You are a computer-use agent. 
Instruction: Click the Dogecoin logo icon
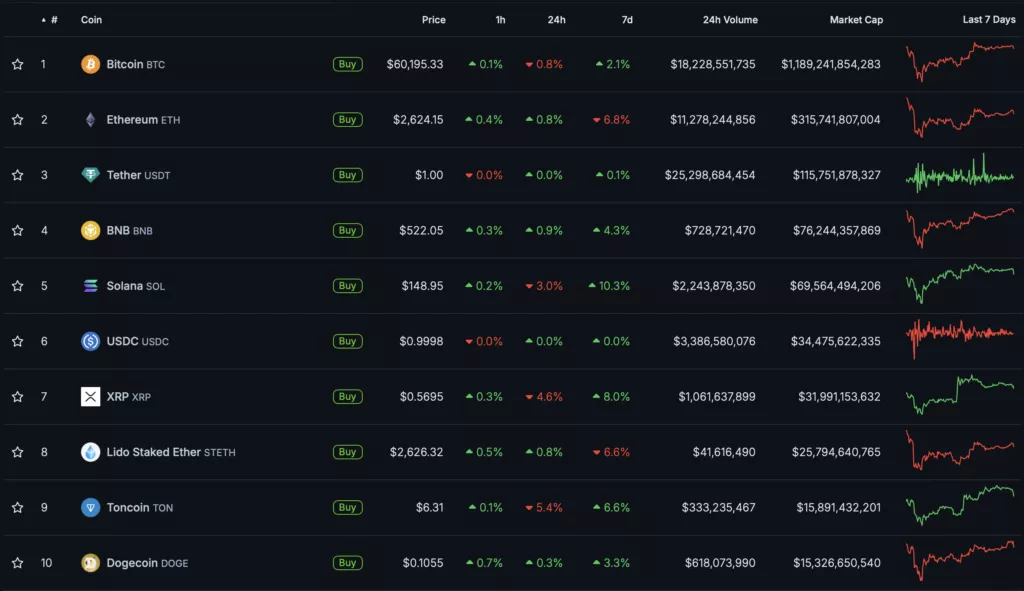pyautogui.click(x=90, y=563)
